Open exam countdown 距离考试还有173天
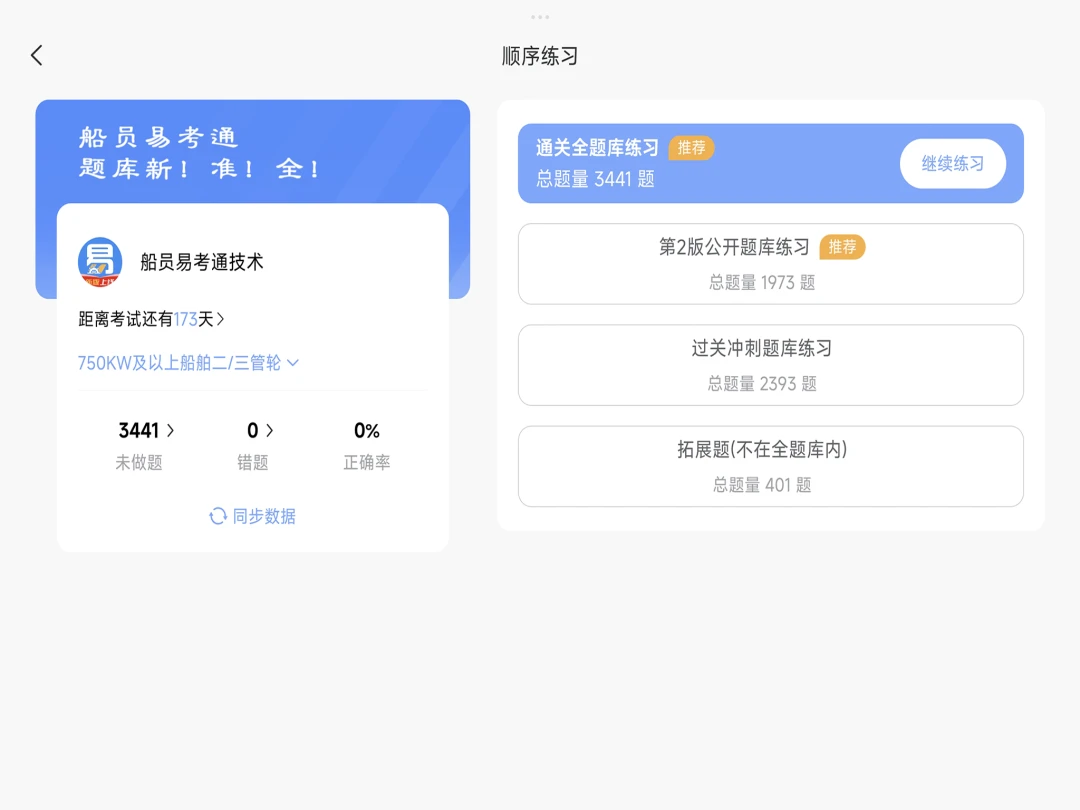 [x=151, y=319]
